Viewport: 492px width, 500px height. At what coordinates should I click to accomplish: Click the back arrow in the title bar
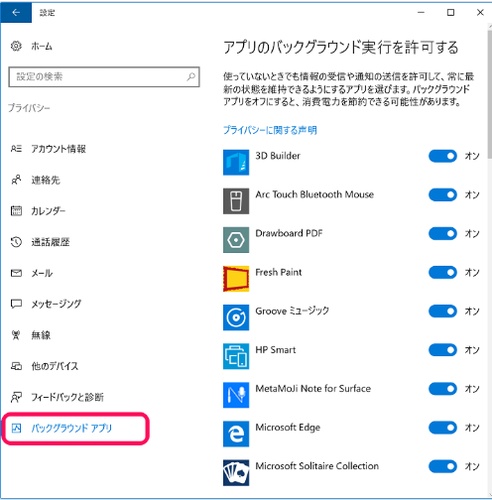click(16, 12)
